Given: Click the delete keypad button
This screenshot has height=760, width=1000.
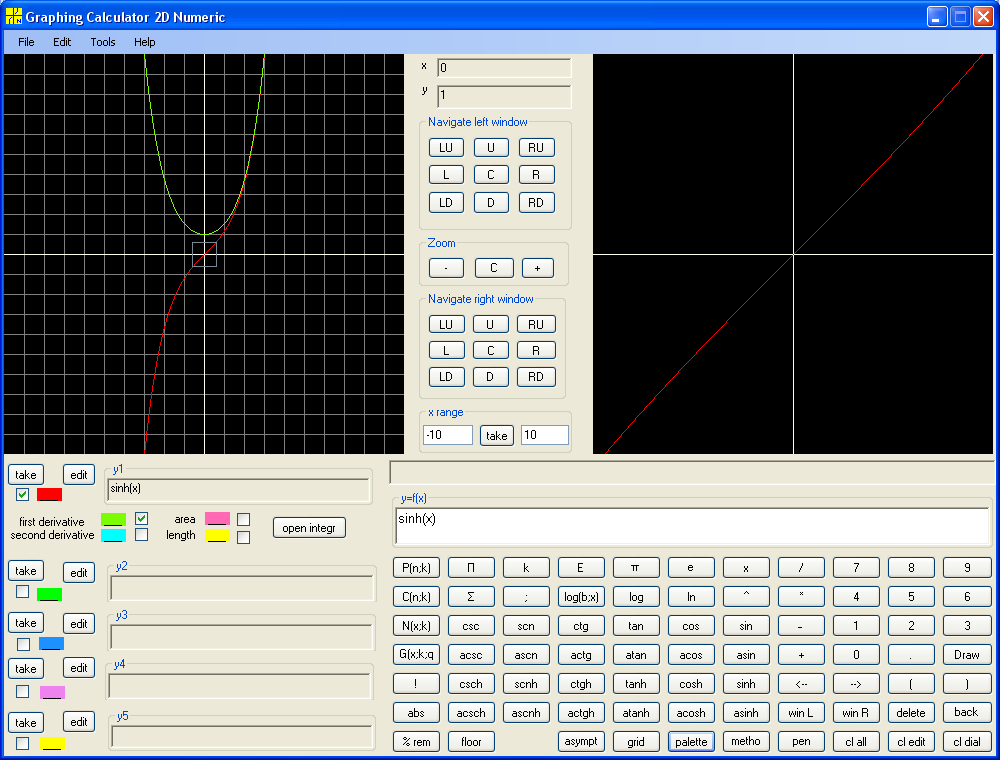Looking at the screenshot, I should coord(911,713).
